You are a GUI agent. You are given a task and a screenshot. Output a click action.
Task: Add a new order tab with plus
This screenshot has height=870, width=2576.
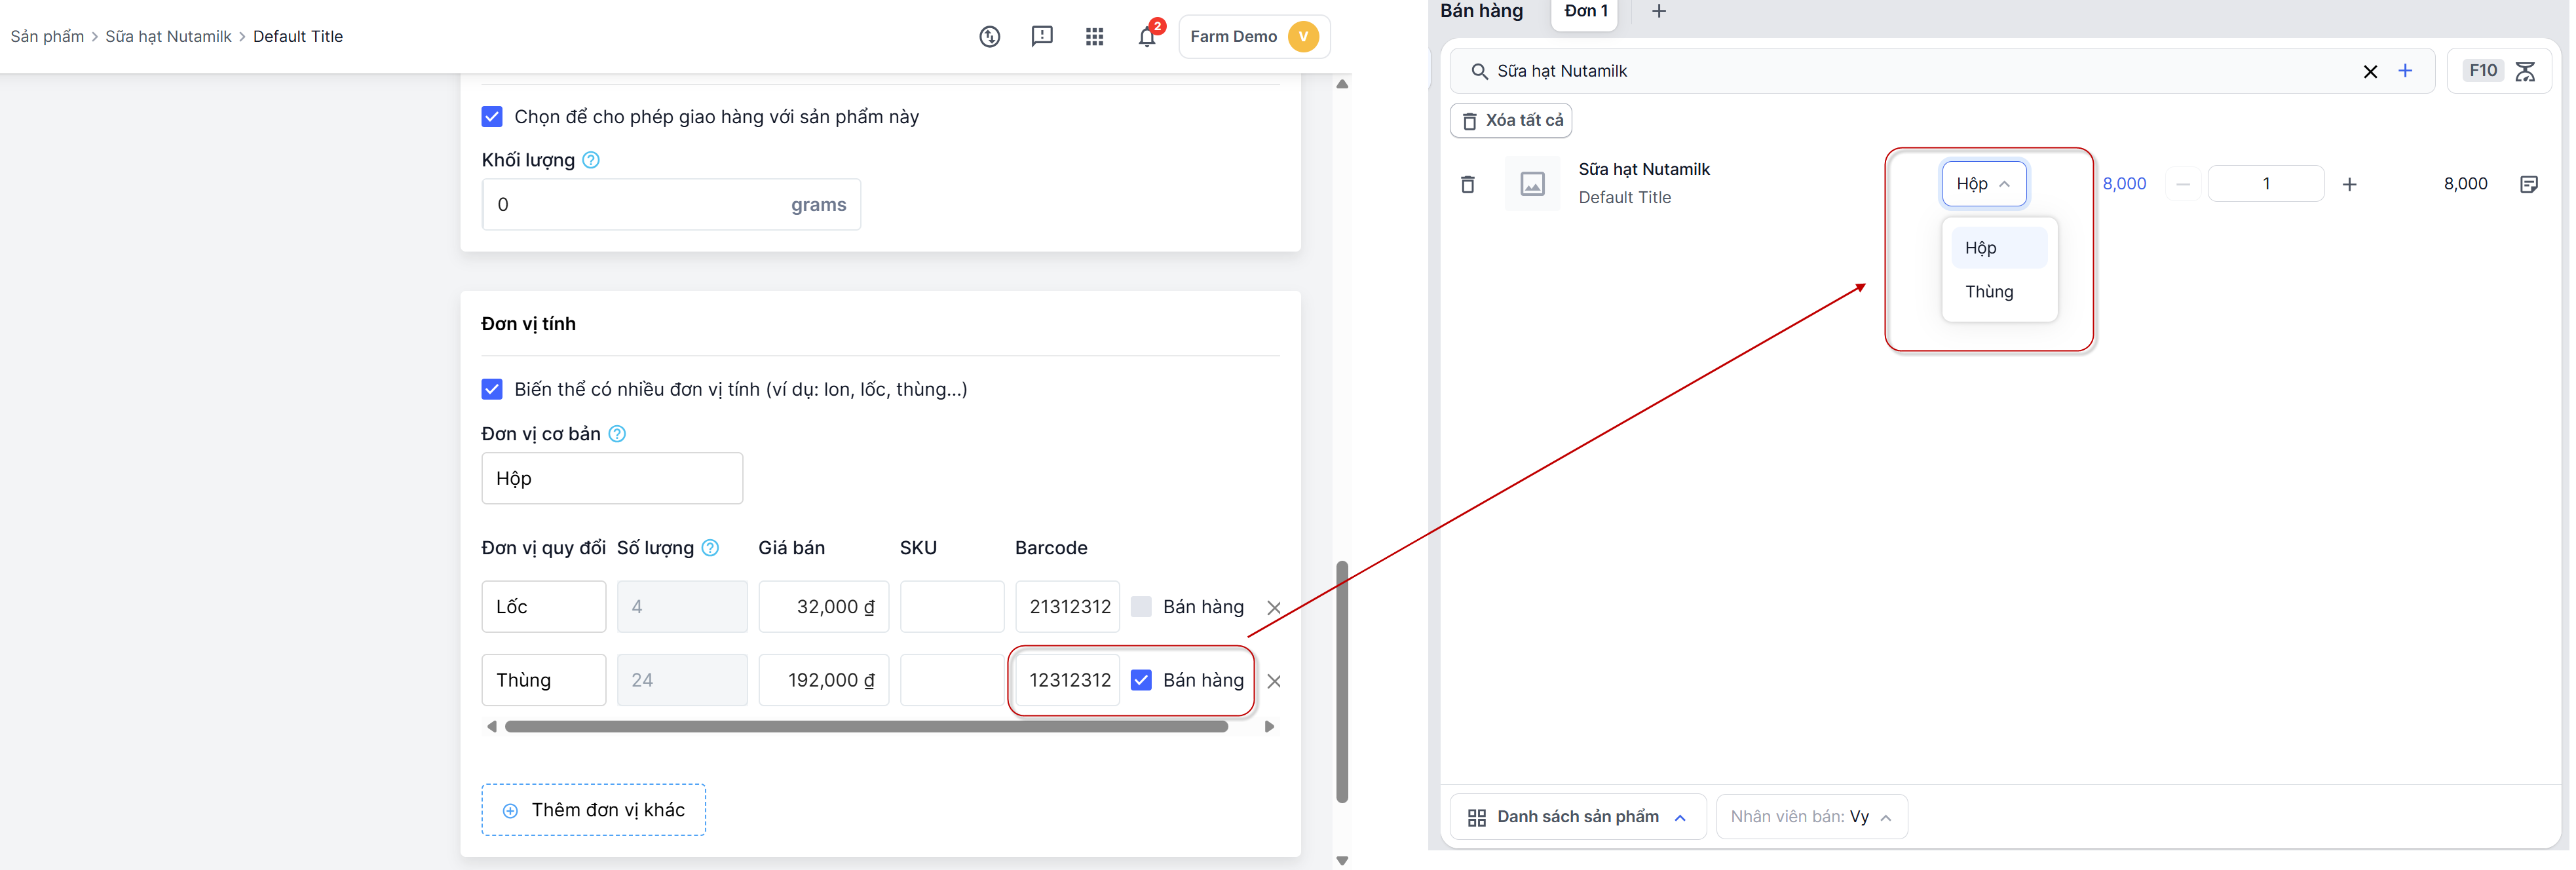pos(1658,12)
